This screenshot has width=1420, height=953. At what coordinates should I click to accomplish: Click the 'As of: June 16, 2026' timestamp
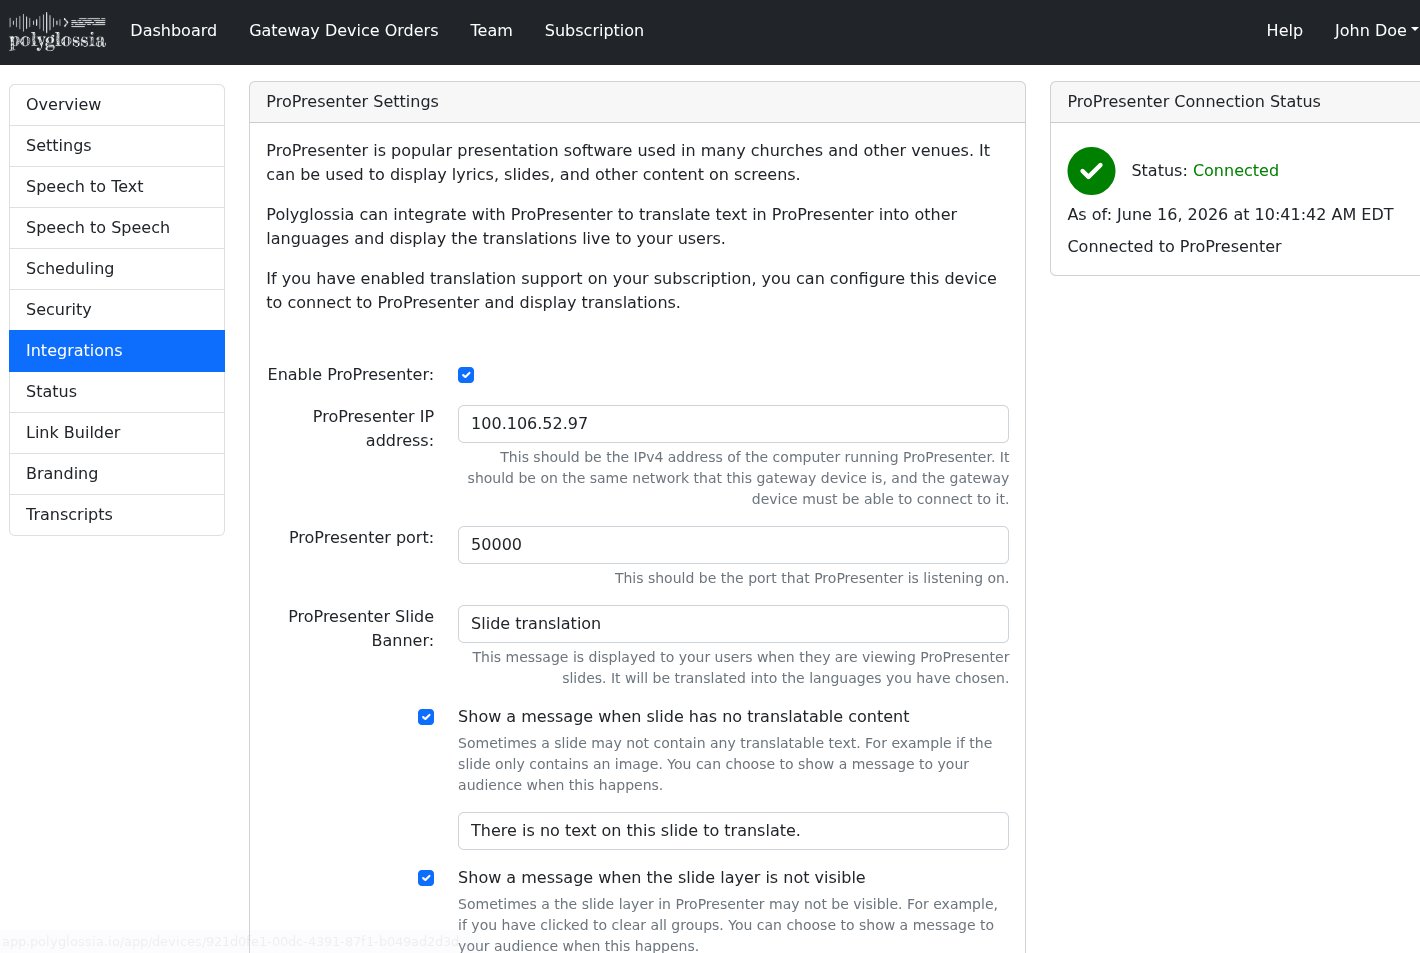[x=1230, y=215]
